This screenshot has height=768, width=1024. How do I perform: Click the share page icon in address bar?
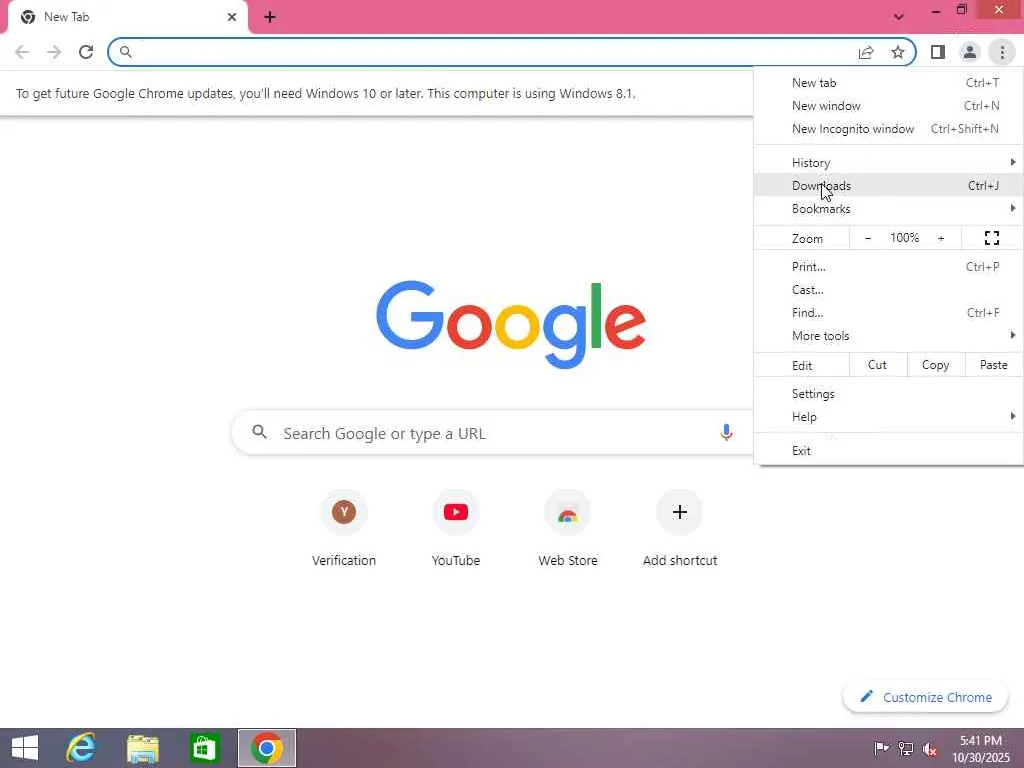click(866, 52)
